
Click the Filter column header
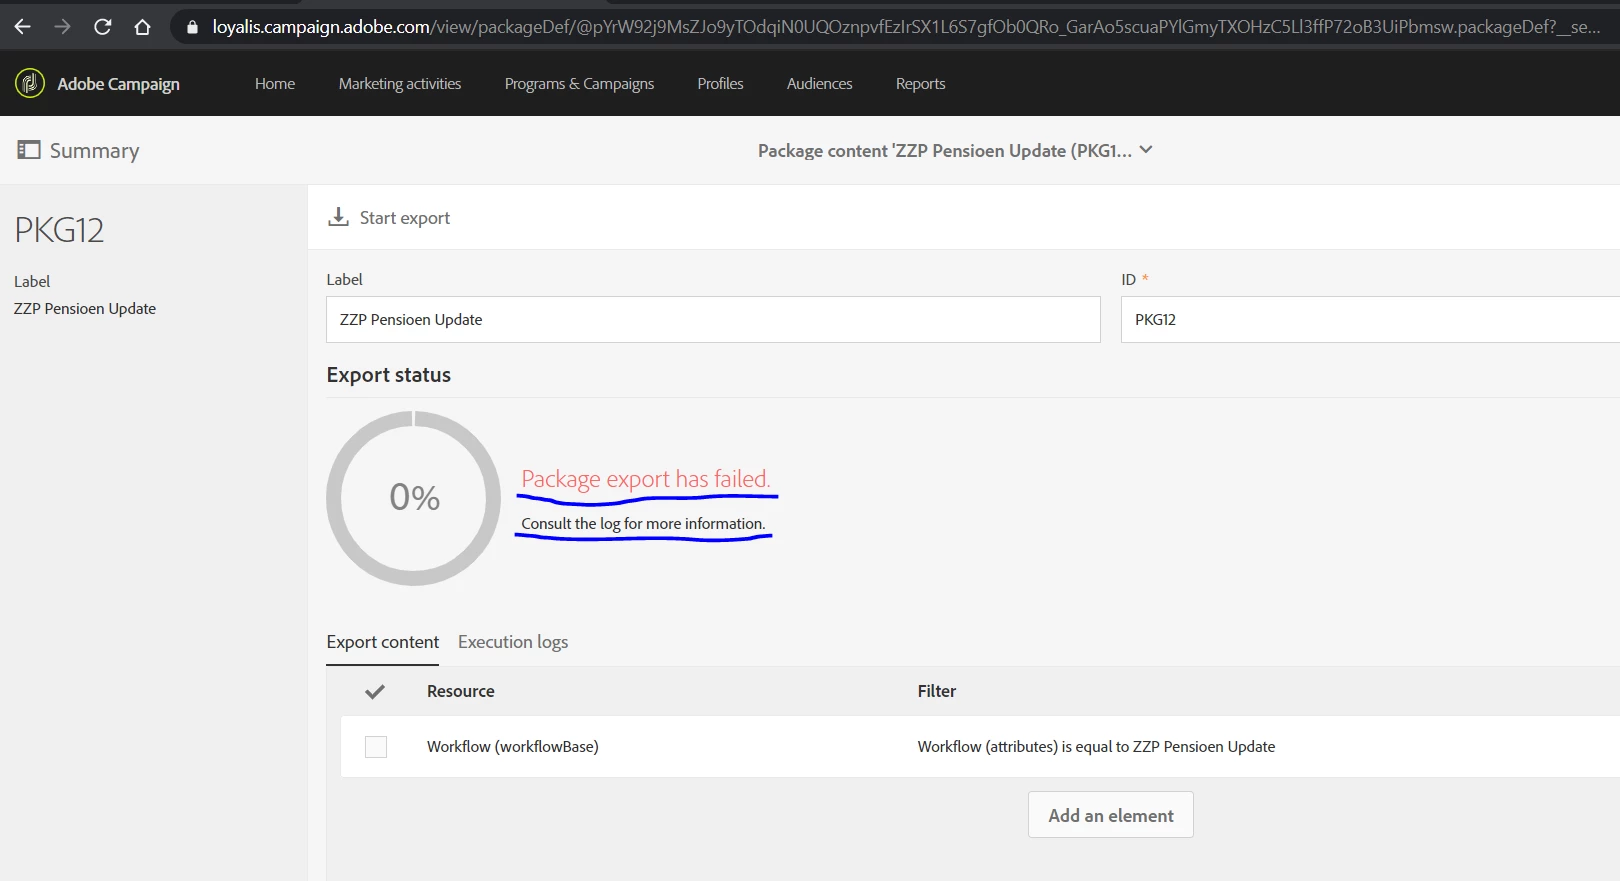[x=936, y=691]
